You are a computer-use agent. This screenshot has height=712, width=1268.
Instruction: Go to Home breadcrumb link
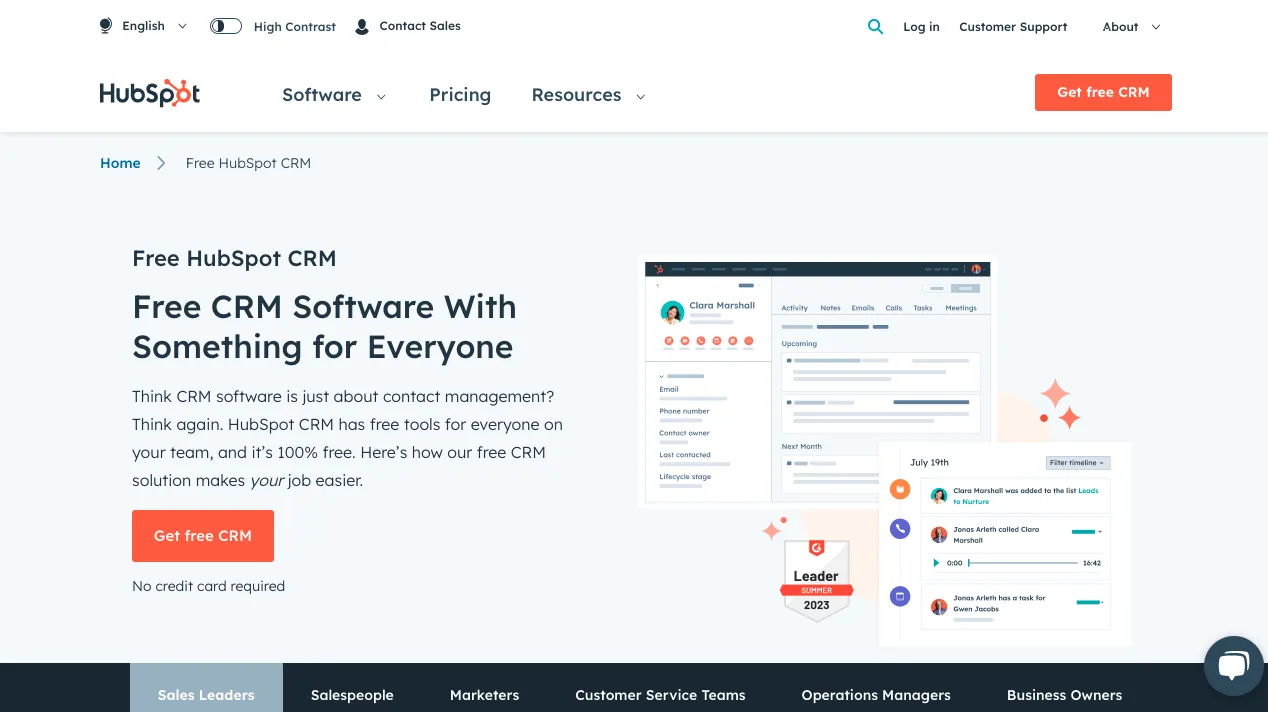(120, 163)
